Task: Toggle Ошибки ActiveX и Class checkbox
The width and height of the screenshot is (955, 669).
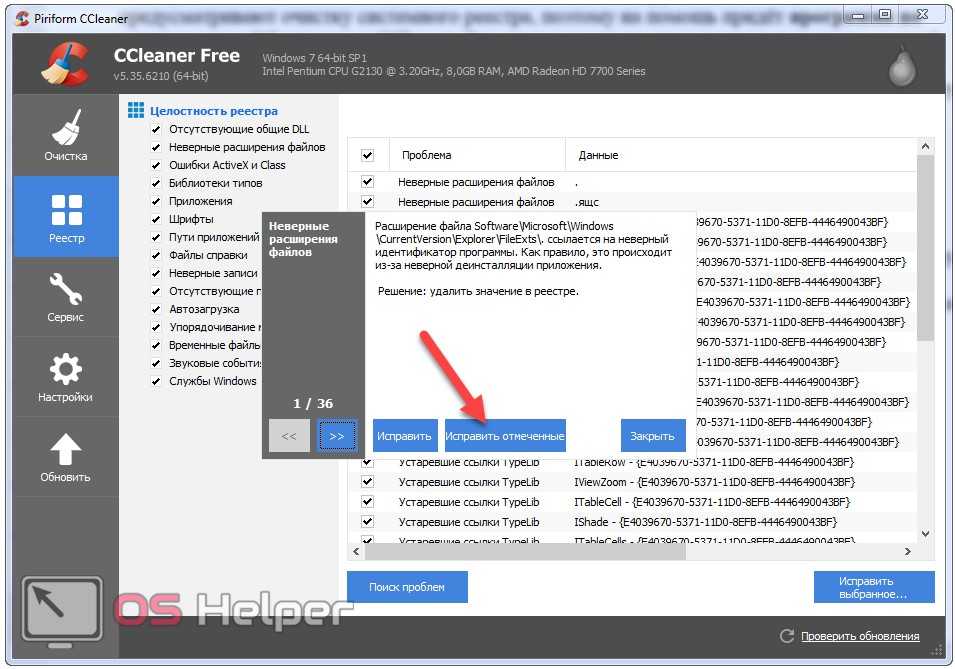Action: coord(155,166)
